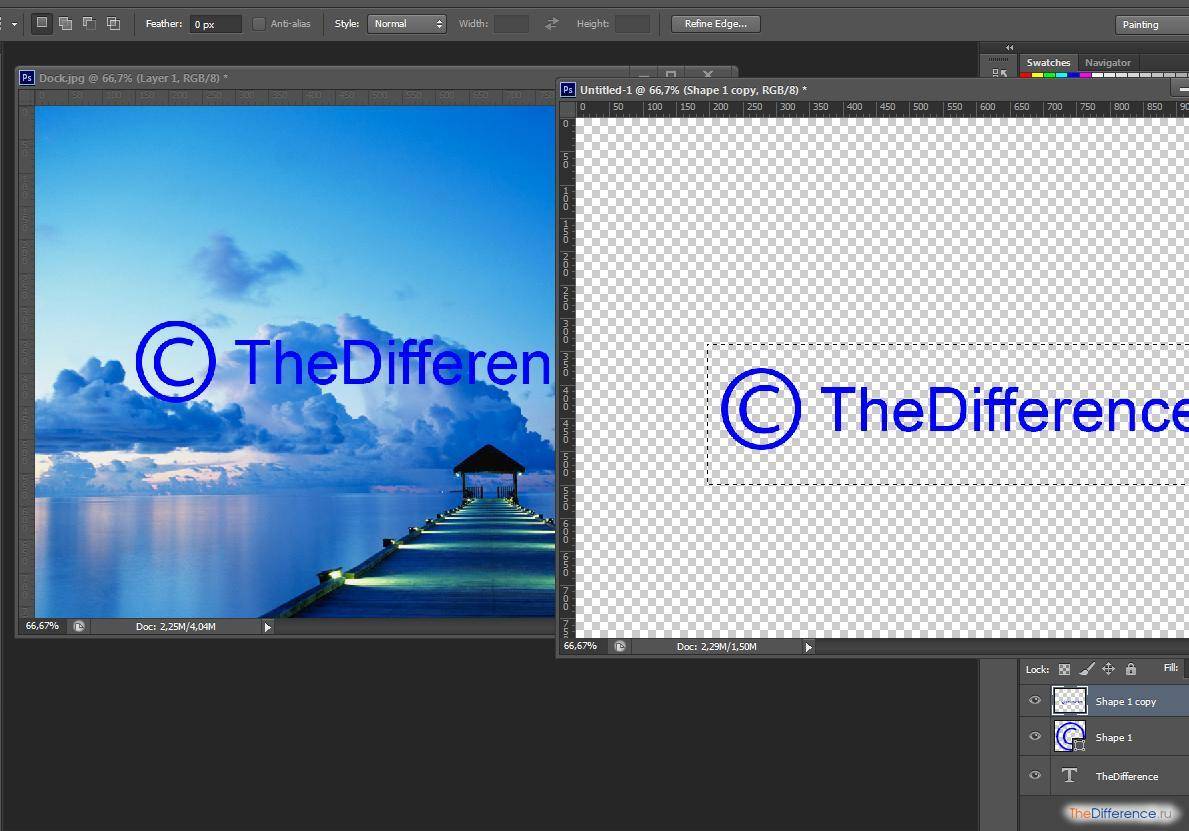Click zoom percentage field in Untitled-1 window

pos(580,647)
